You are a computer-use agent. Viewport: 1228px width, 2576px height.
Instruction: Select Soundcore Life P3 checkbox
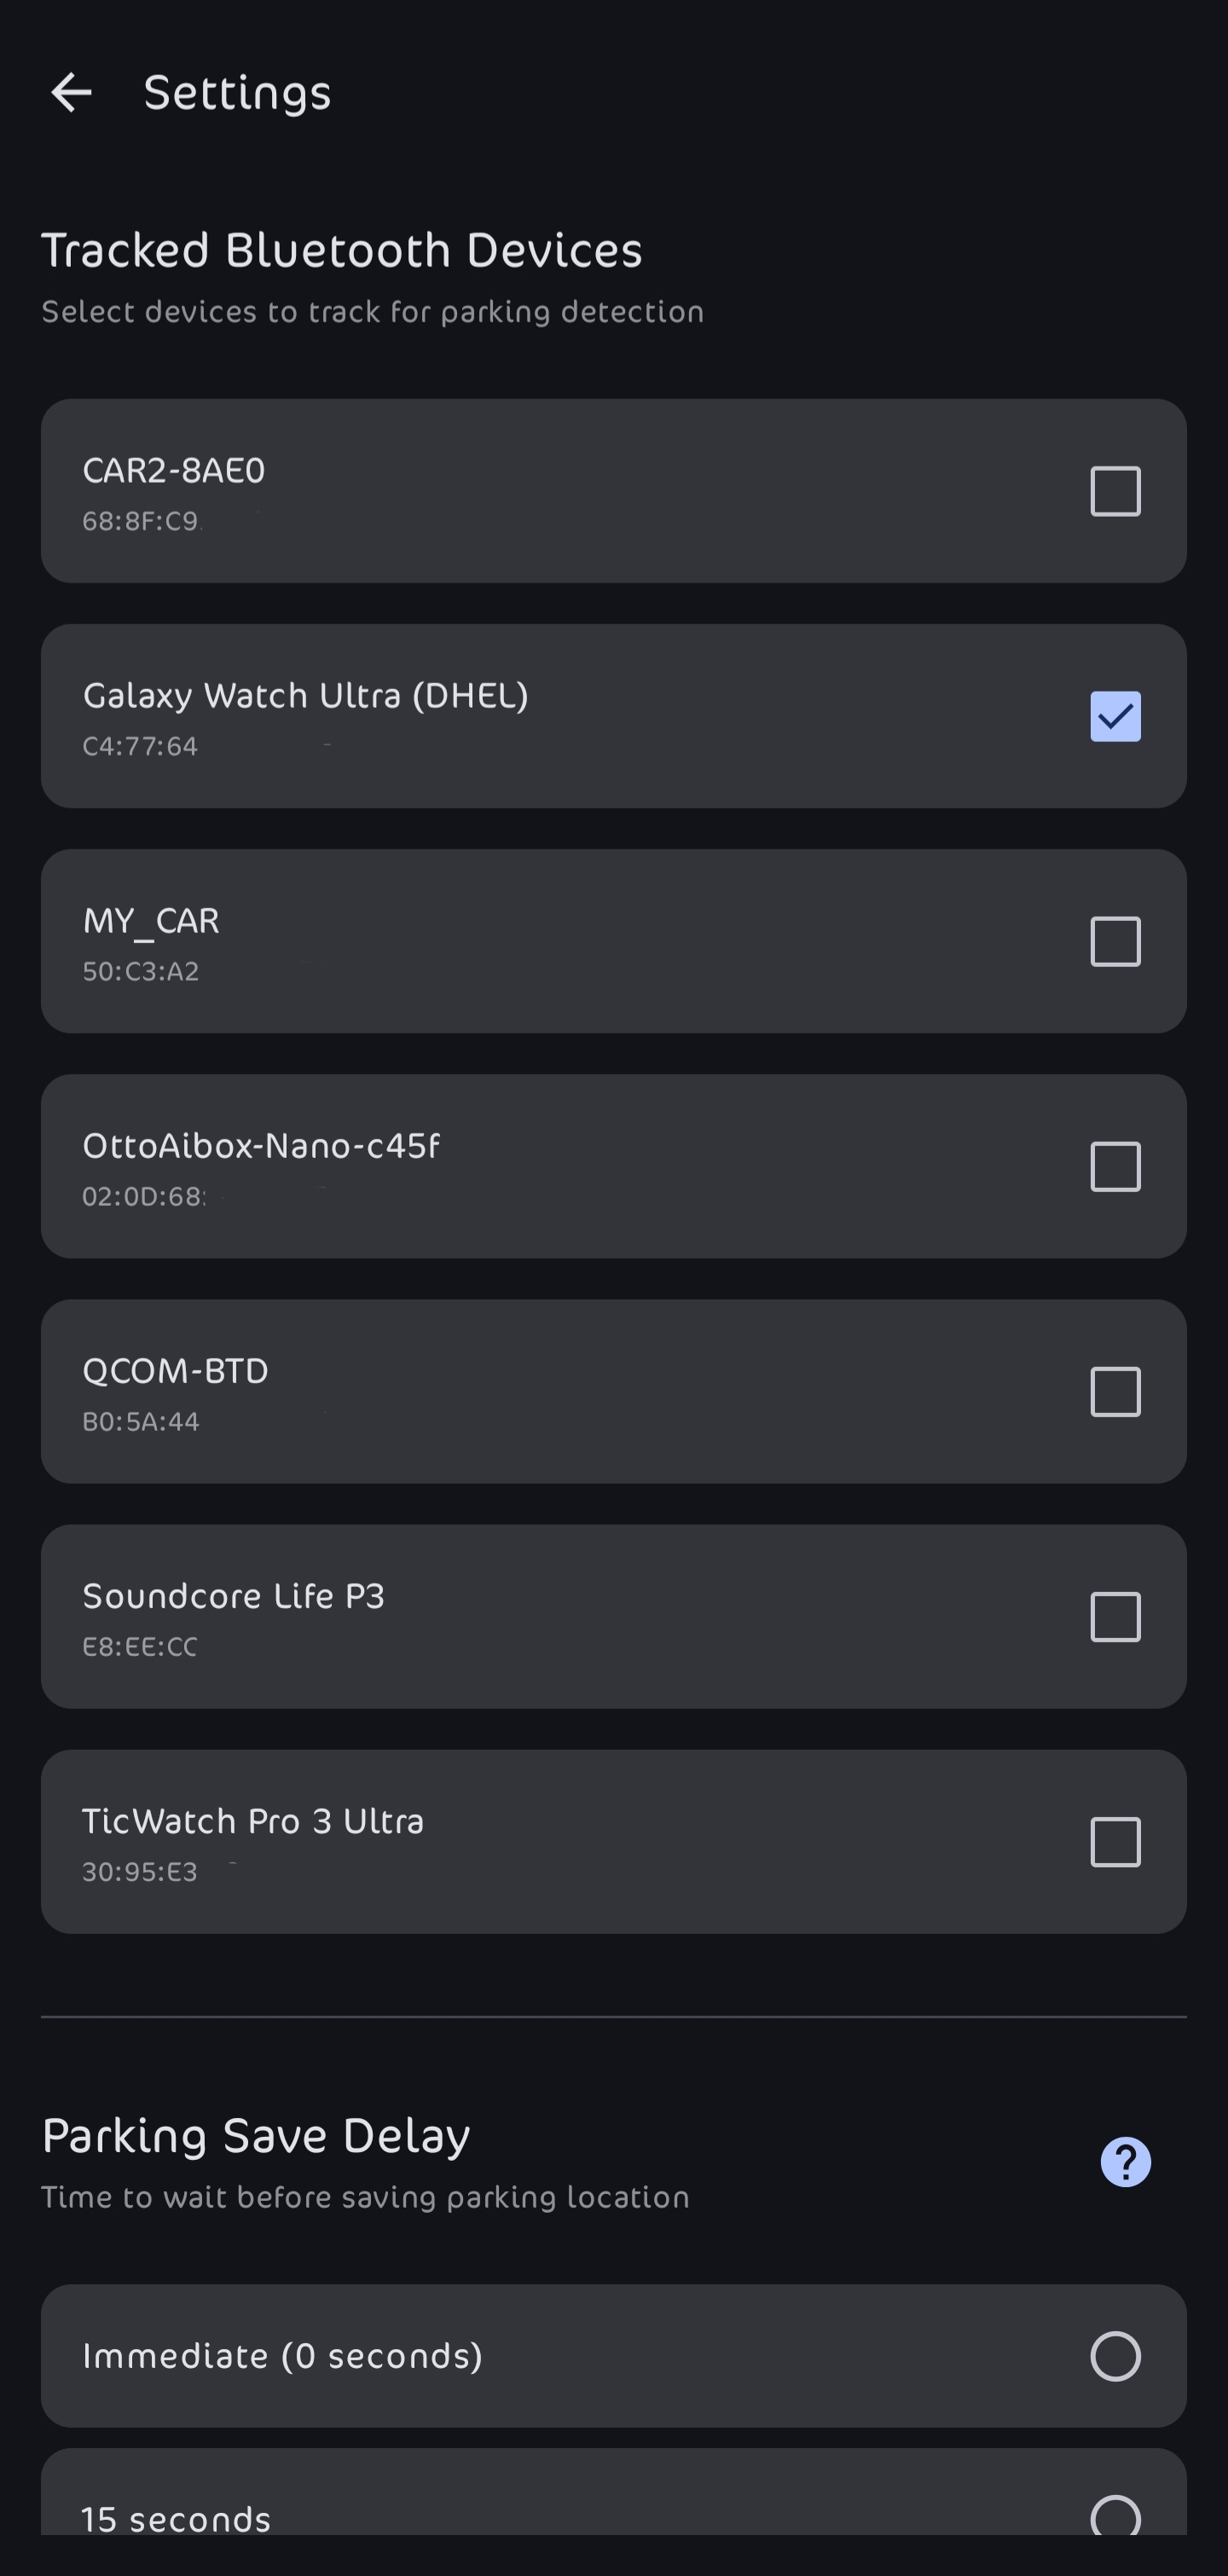tap(1115, 1616)
